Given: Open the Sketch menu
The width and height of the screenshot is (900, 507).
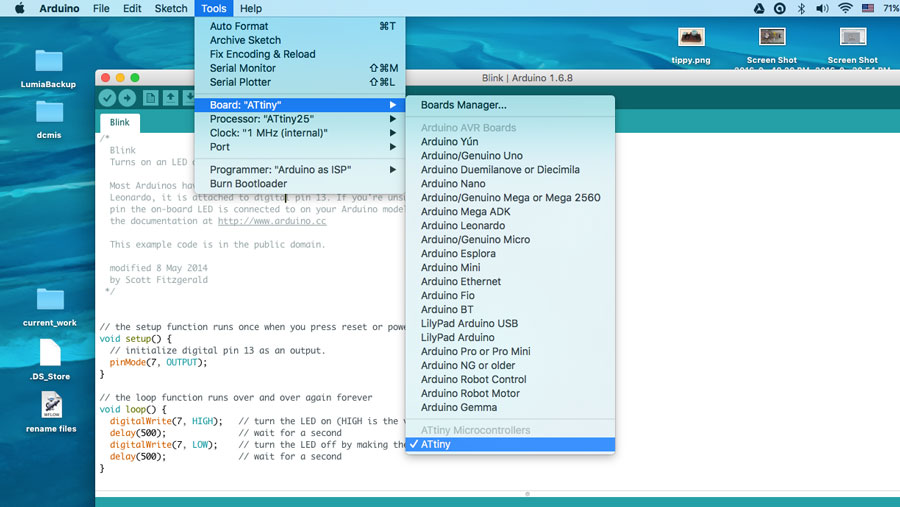Looking at the screenshot, I should pyautogui.click(x=171, y=8).
